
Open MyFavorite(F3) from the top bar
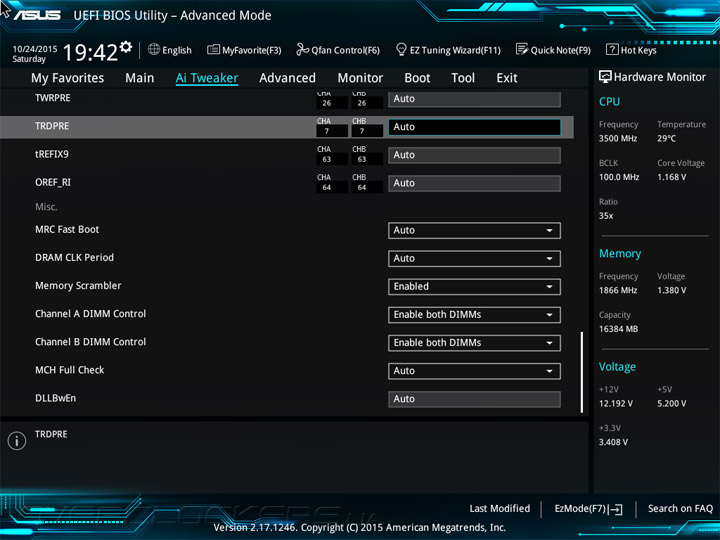click(244, 50)
